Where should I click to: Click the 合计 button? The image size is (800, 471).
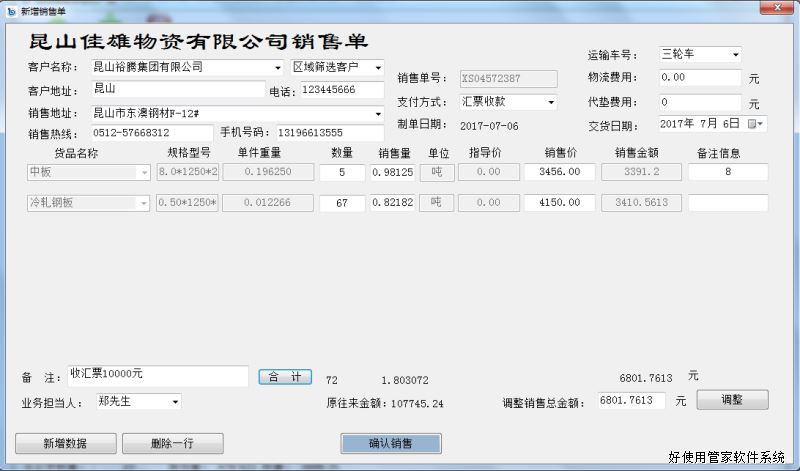(x=286, y=377)
